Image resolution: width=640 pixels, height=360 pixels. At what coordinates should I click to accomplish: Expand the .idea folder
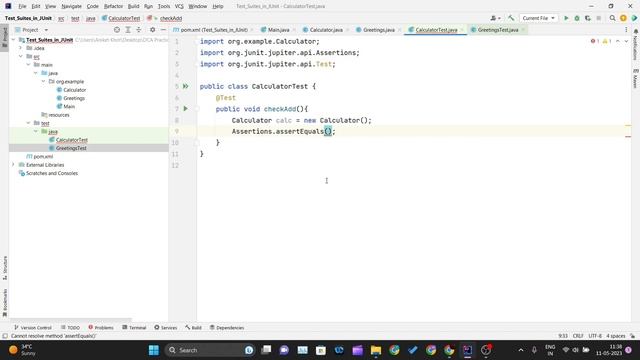[20, 48]
